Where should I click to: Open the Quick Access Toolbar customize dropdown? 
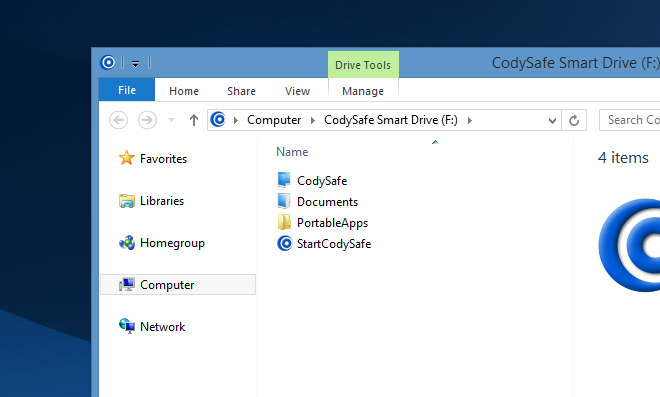(136, 64)
